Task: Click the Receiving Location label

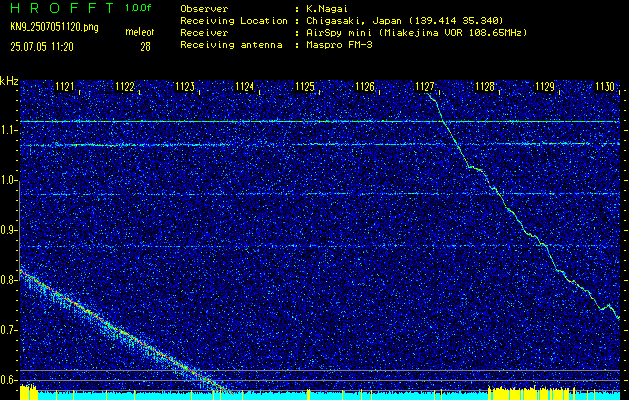Action: coord(234,20)
